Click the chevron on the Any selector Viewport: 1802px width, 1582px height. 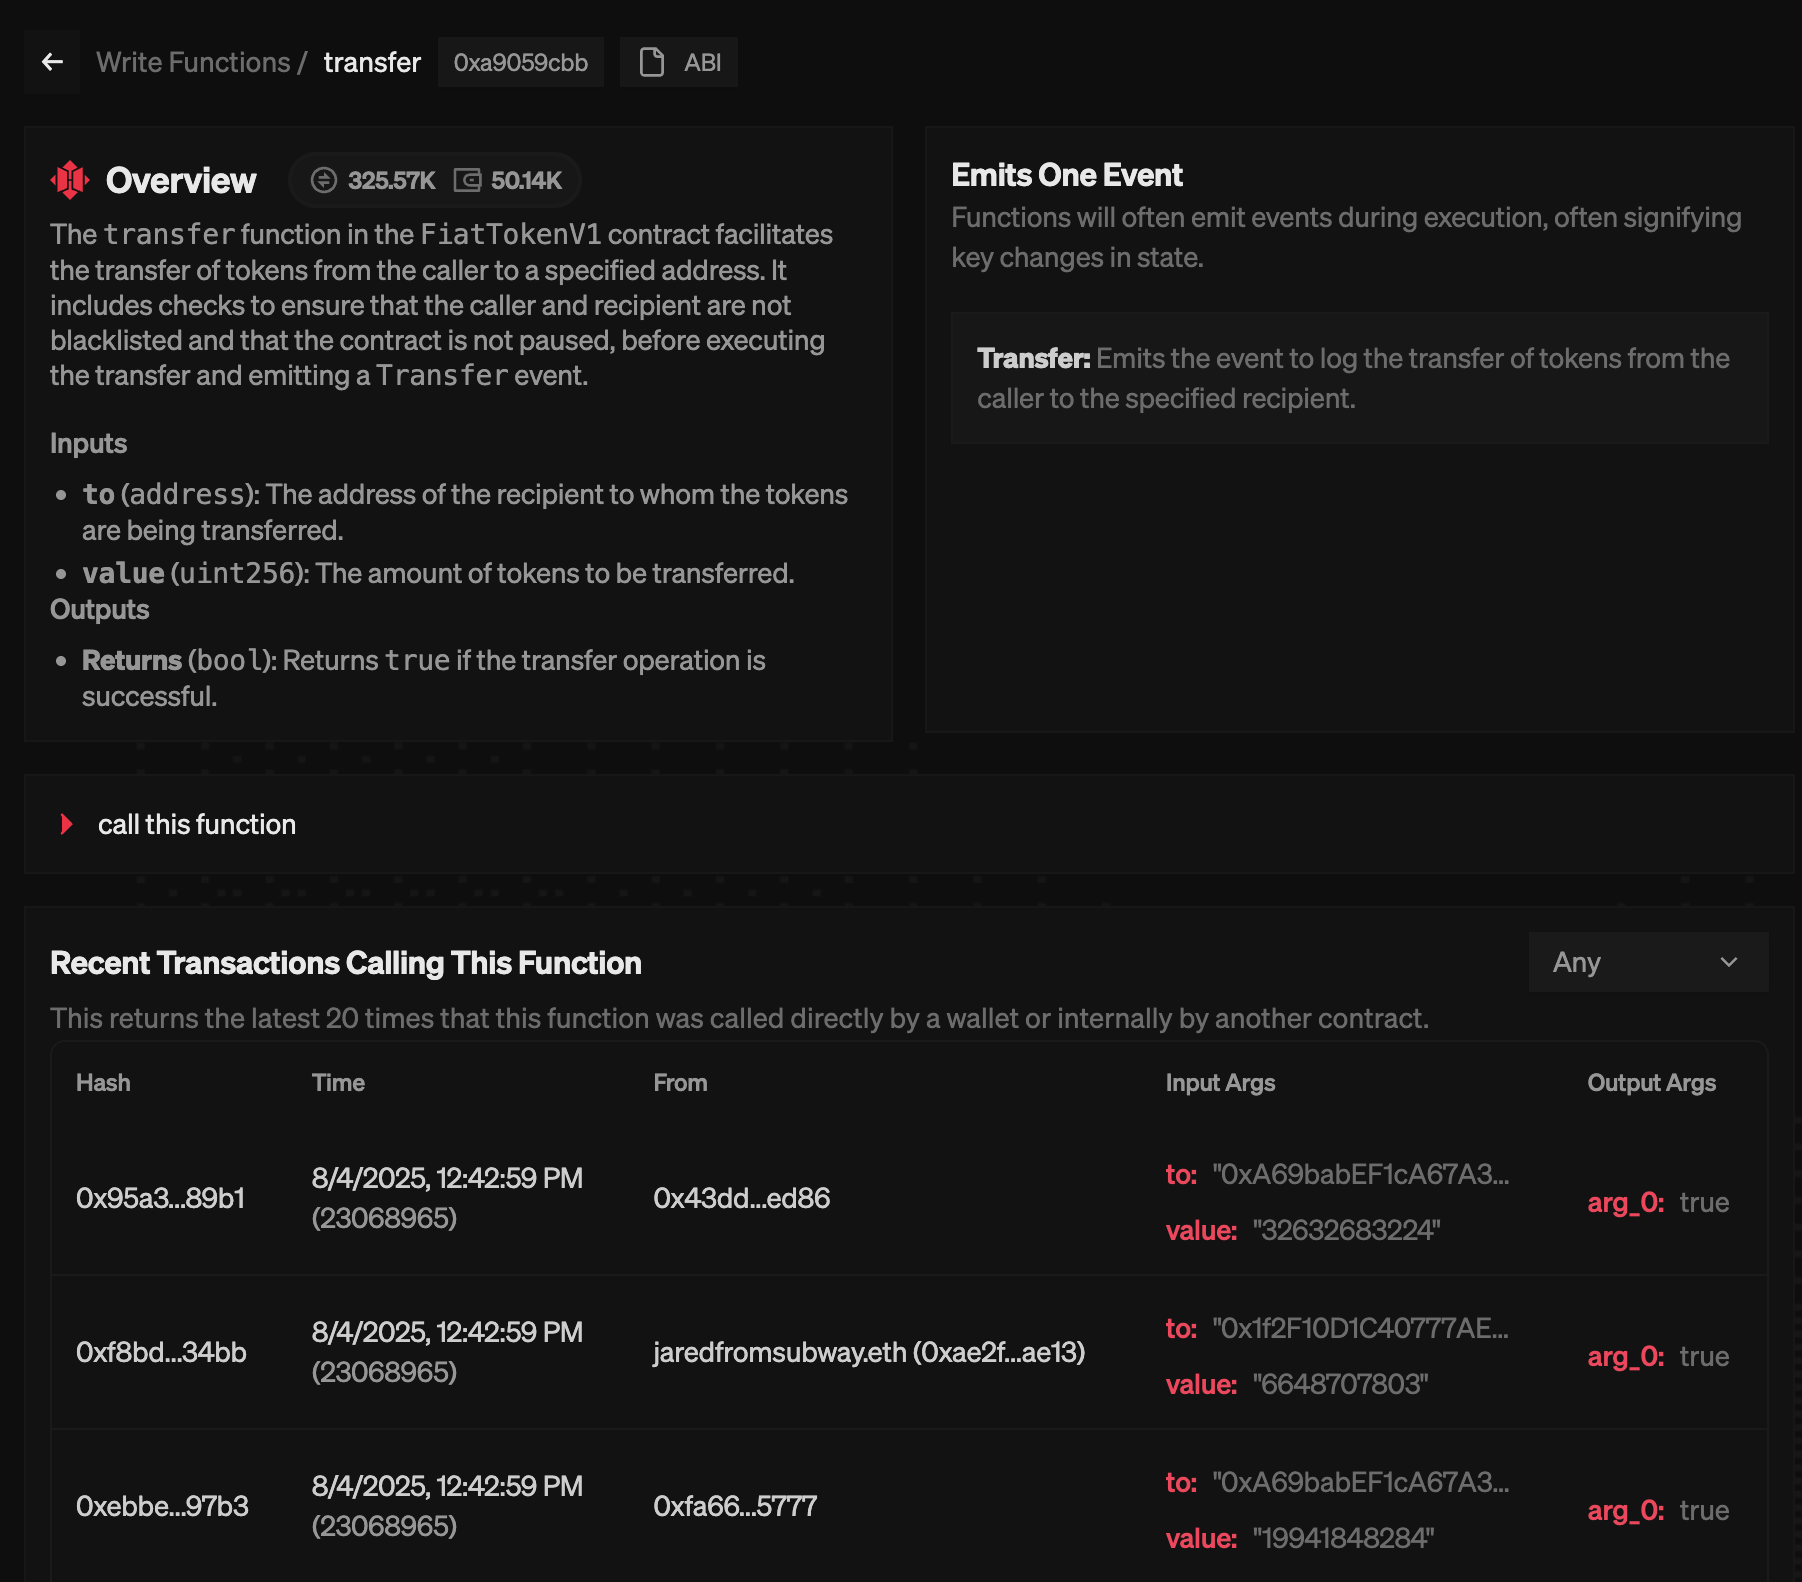(x=1727, y=962)
